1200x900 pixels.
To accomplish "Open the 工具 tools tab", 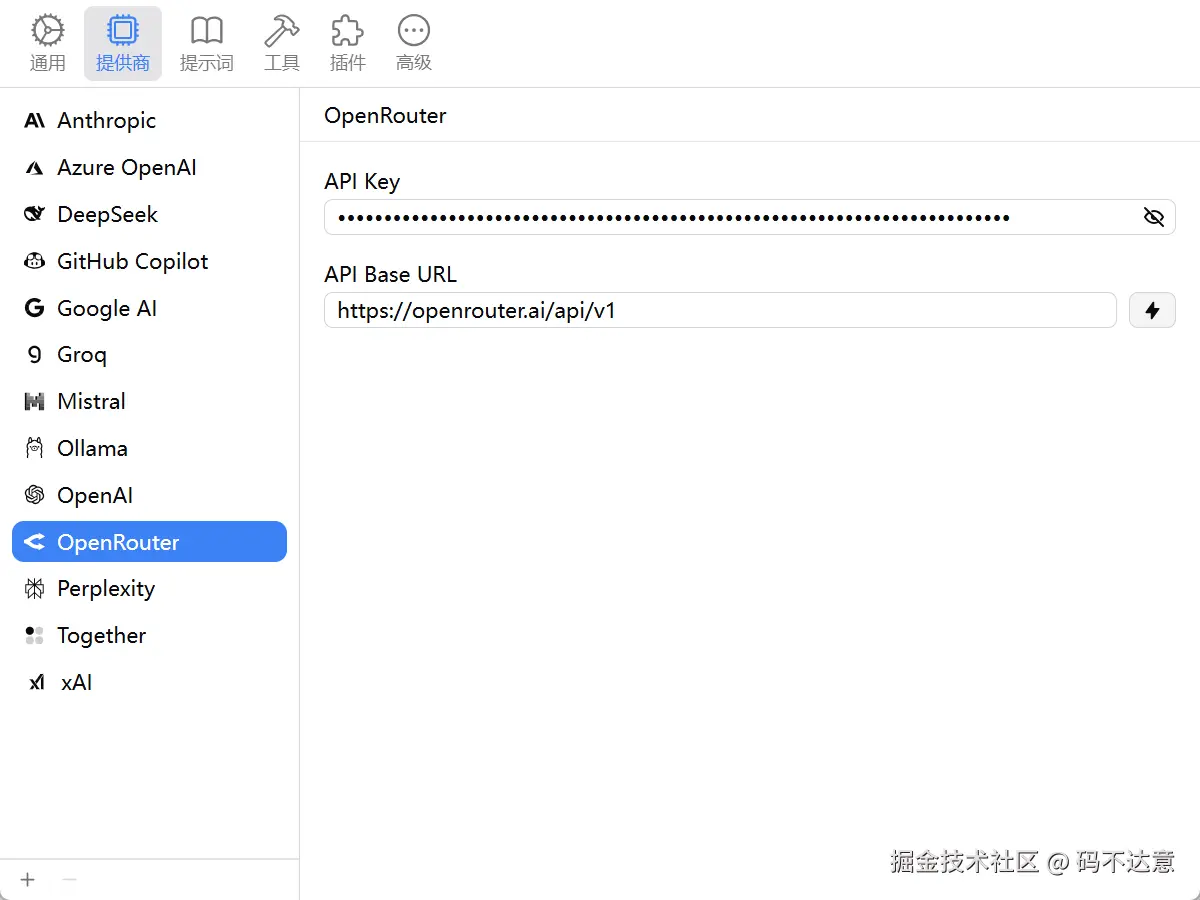I will pos(282,44).
